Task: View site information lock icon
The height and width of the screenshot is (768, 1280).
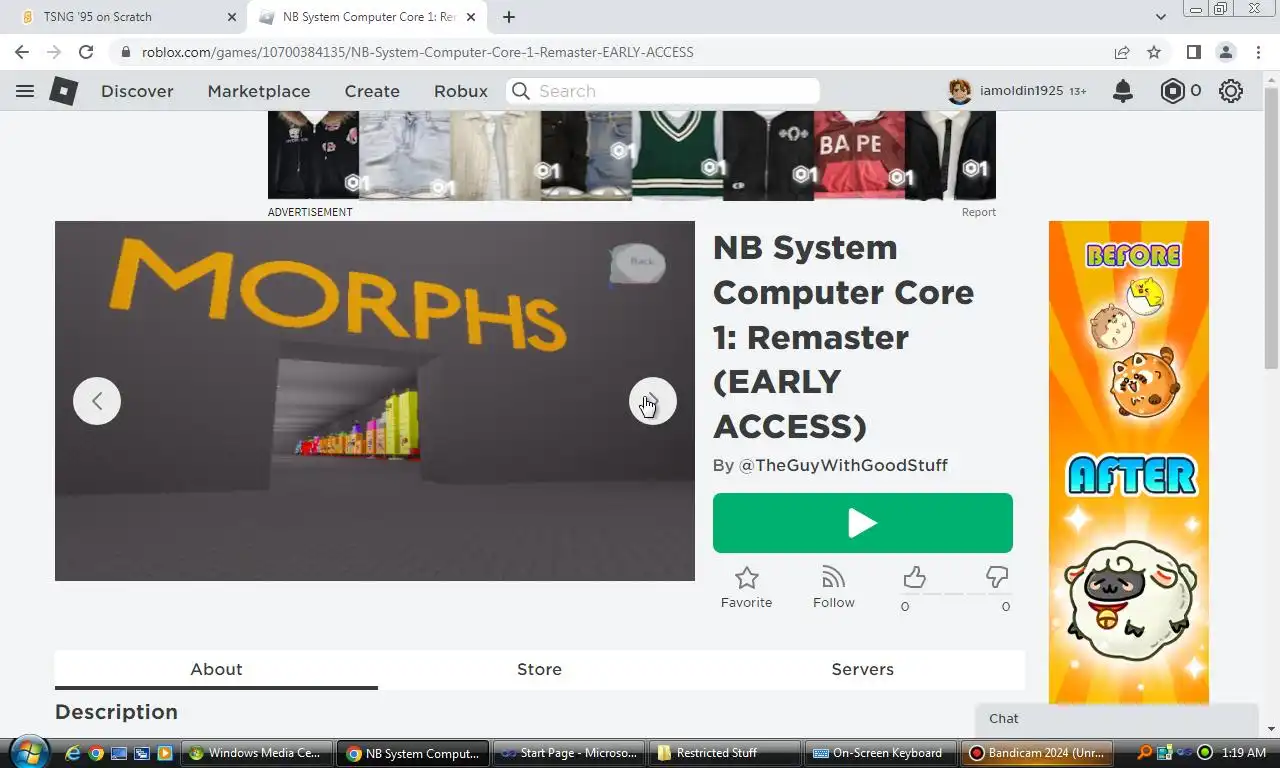Action: click(125, 52)
